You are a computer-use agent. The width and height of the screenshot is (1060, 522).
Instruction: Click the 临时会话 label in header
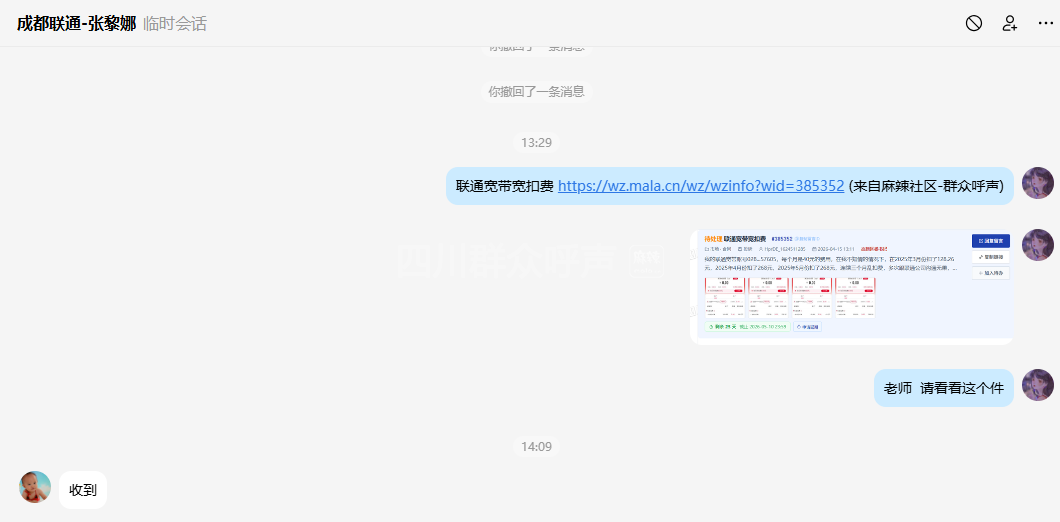point(175,23)
